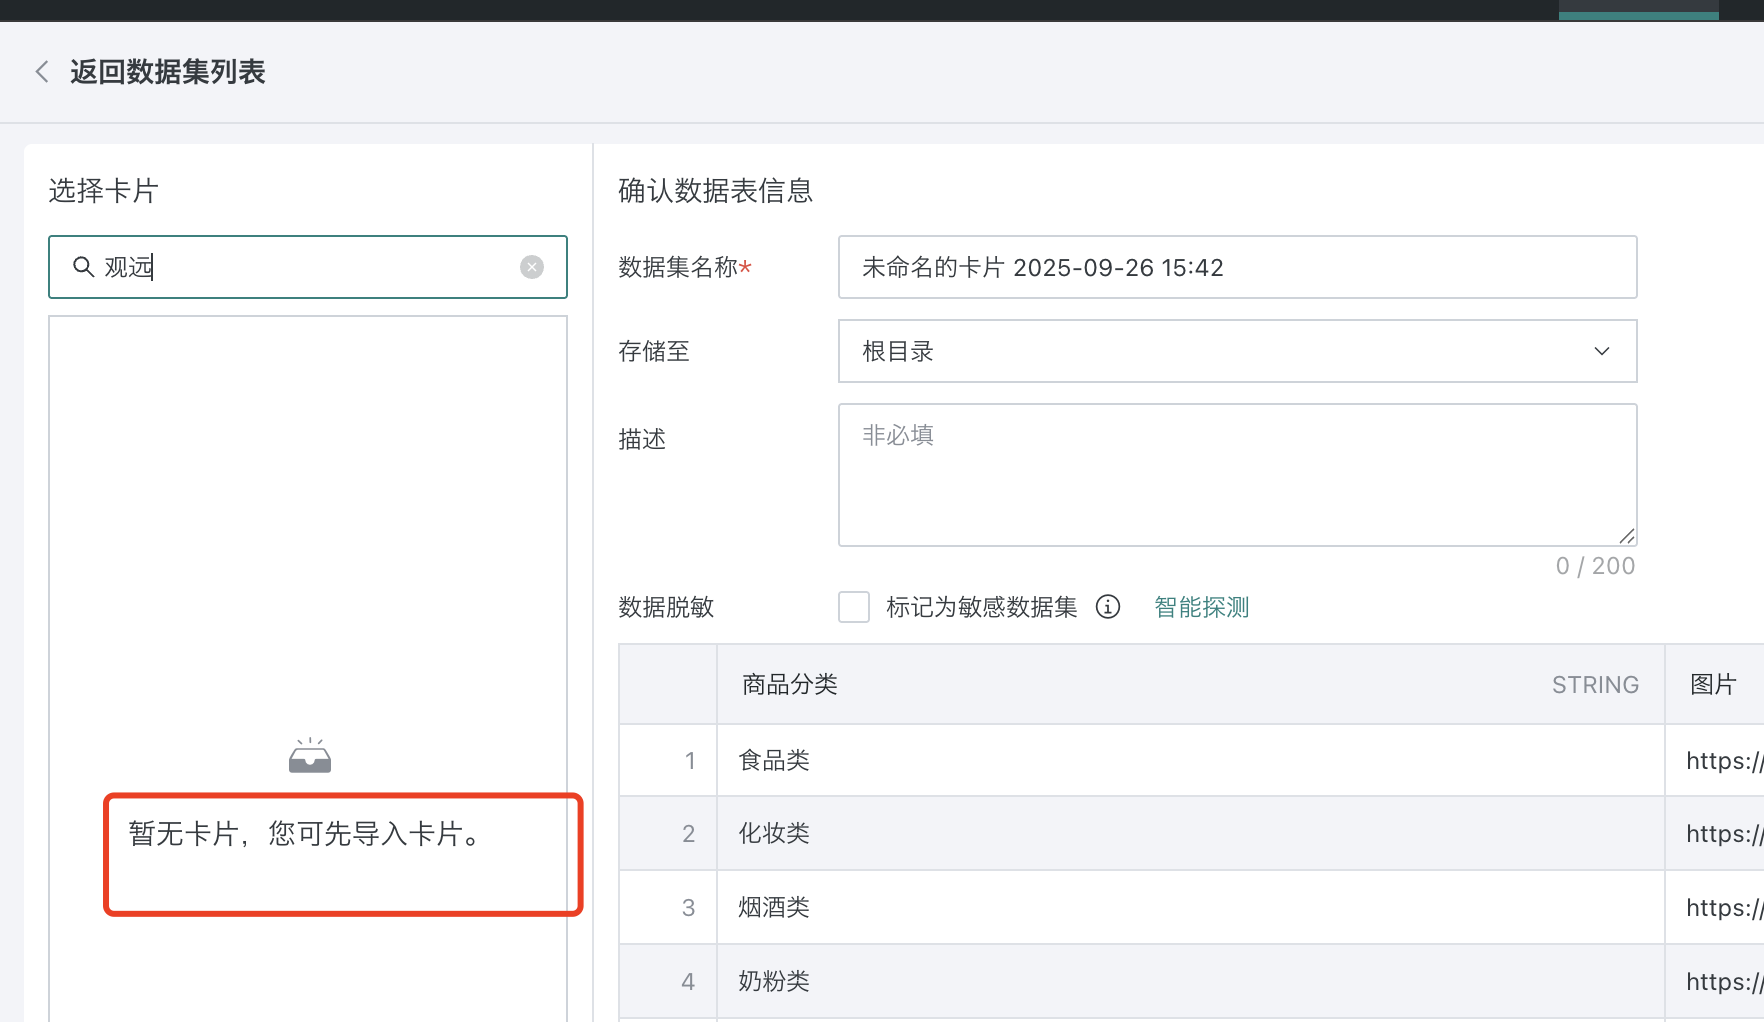Click the 智能探测 link
Screen dimensions: 1764x1022
point(1201,607)
